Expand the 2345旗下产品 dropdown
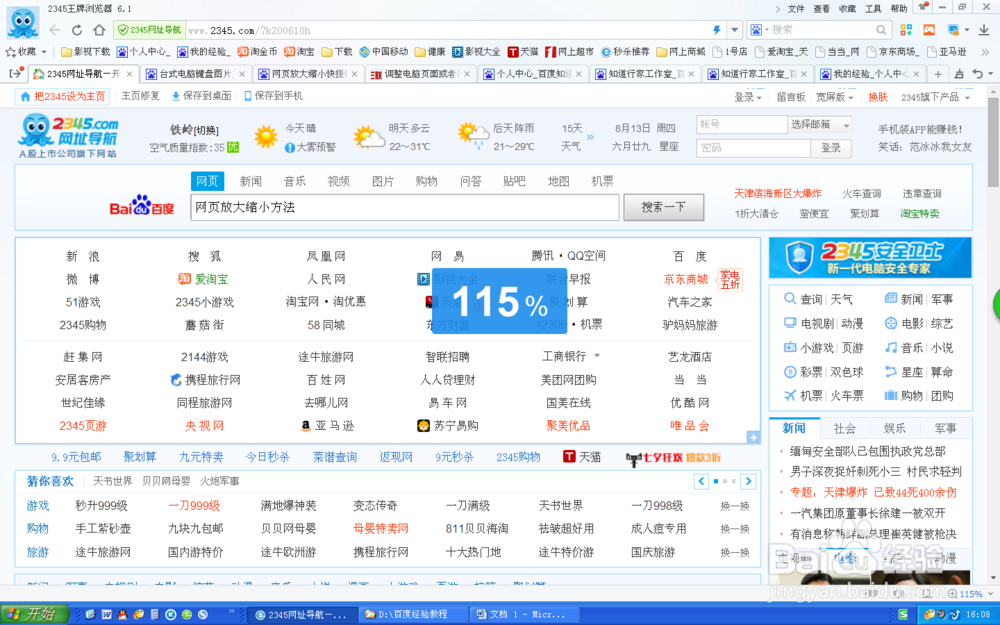Image resolution: width=1000 pixels, height=625 pixels. pos(936,97)
